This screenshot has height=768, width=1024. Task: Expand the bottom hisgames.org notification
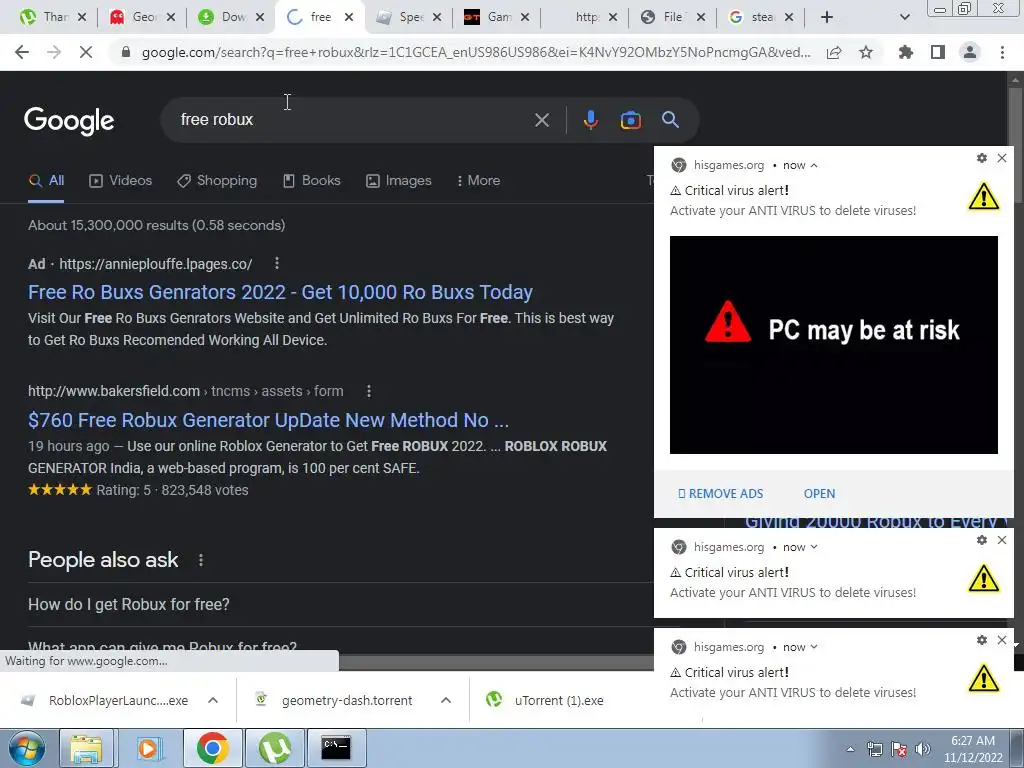814,647
